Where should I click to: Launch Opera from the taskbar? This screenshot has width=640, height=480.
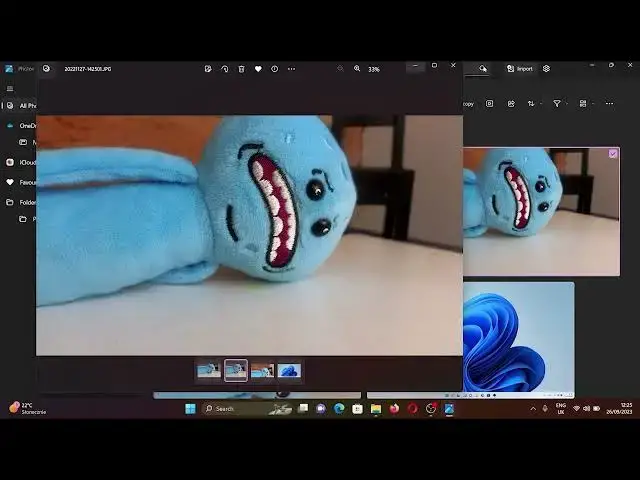pos(412,408)
